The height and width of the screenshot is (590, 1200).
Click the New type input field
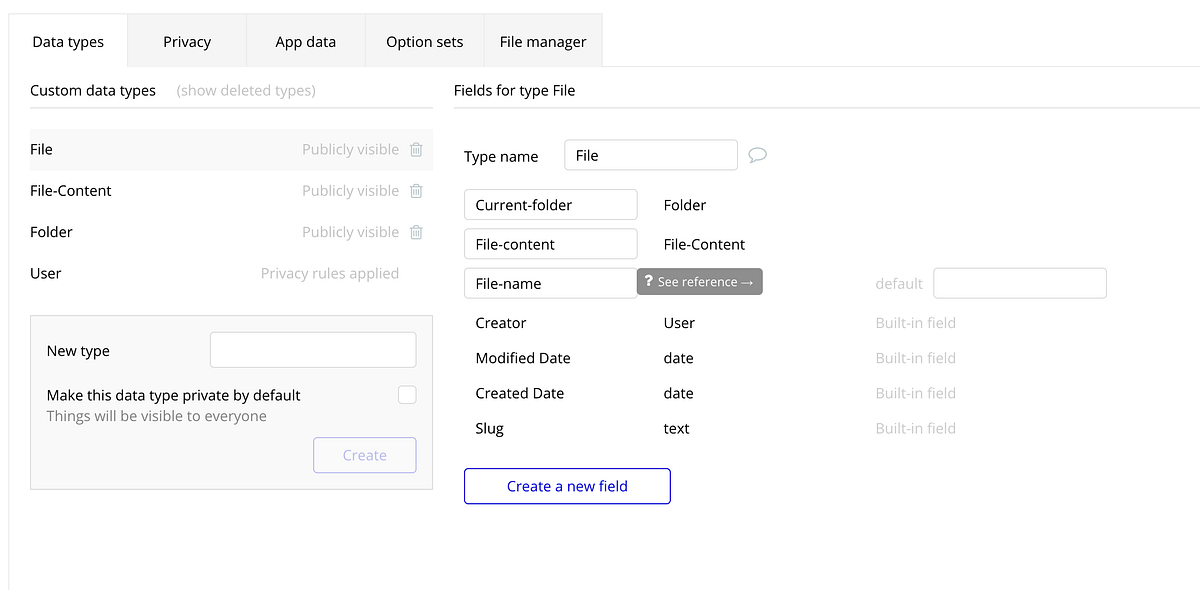[x=312, y=349]
